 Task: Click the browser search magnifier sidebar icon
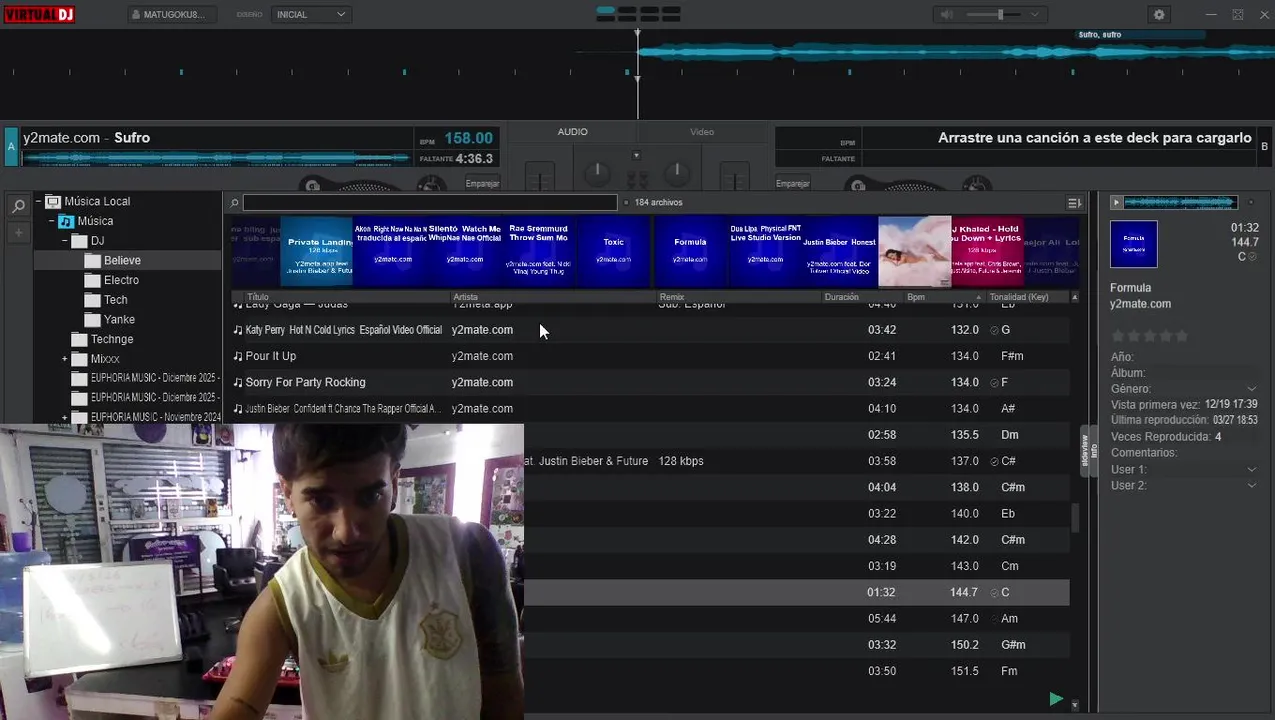pyautogui.click(x=19, y=206)
